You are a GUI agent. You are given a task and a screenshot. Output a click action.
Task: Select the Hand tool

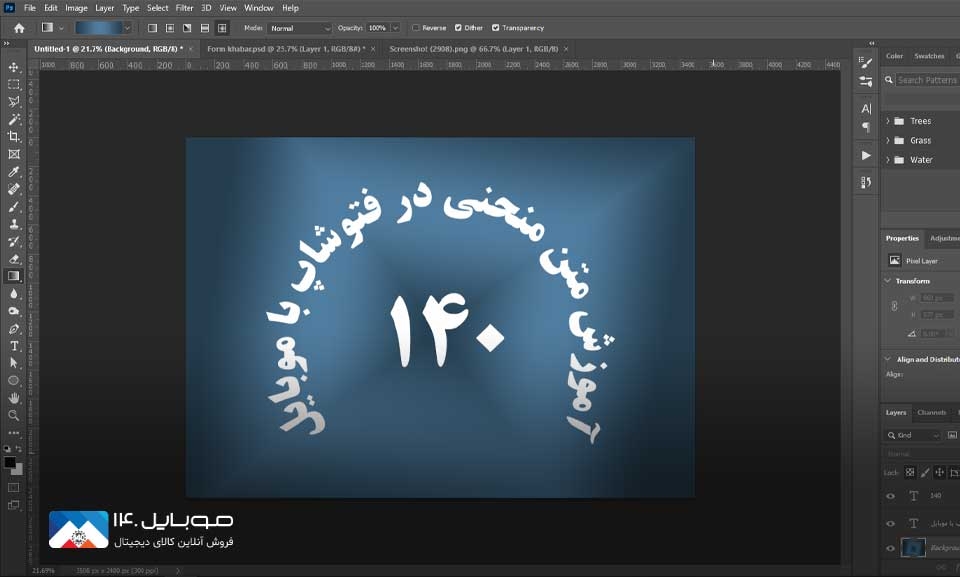13,398
